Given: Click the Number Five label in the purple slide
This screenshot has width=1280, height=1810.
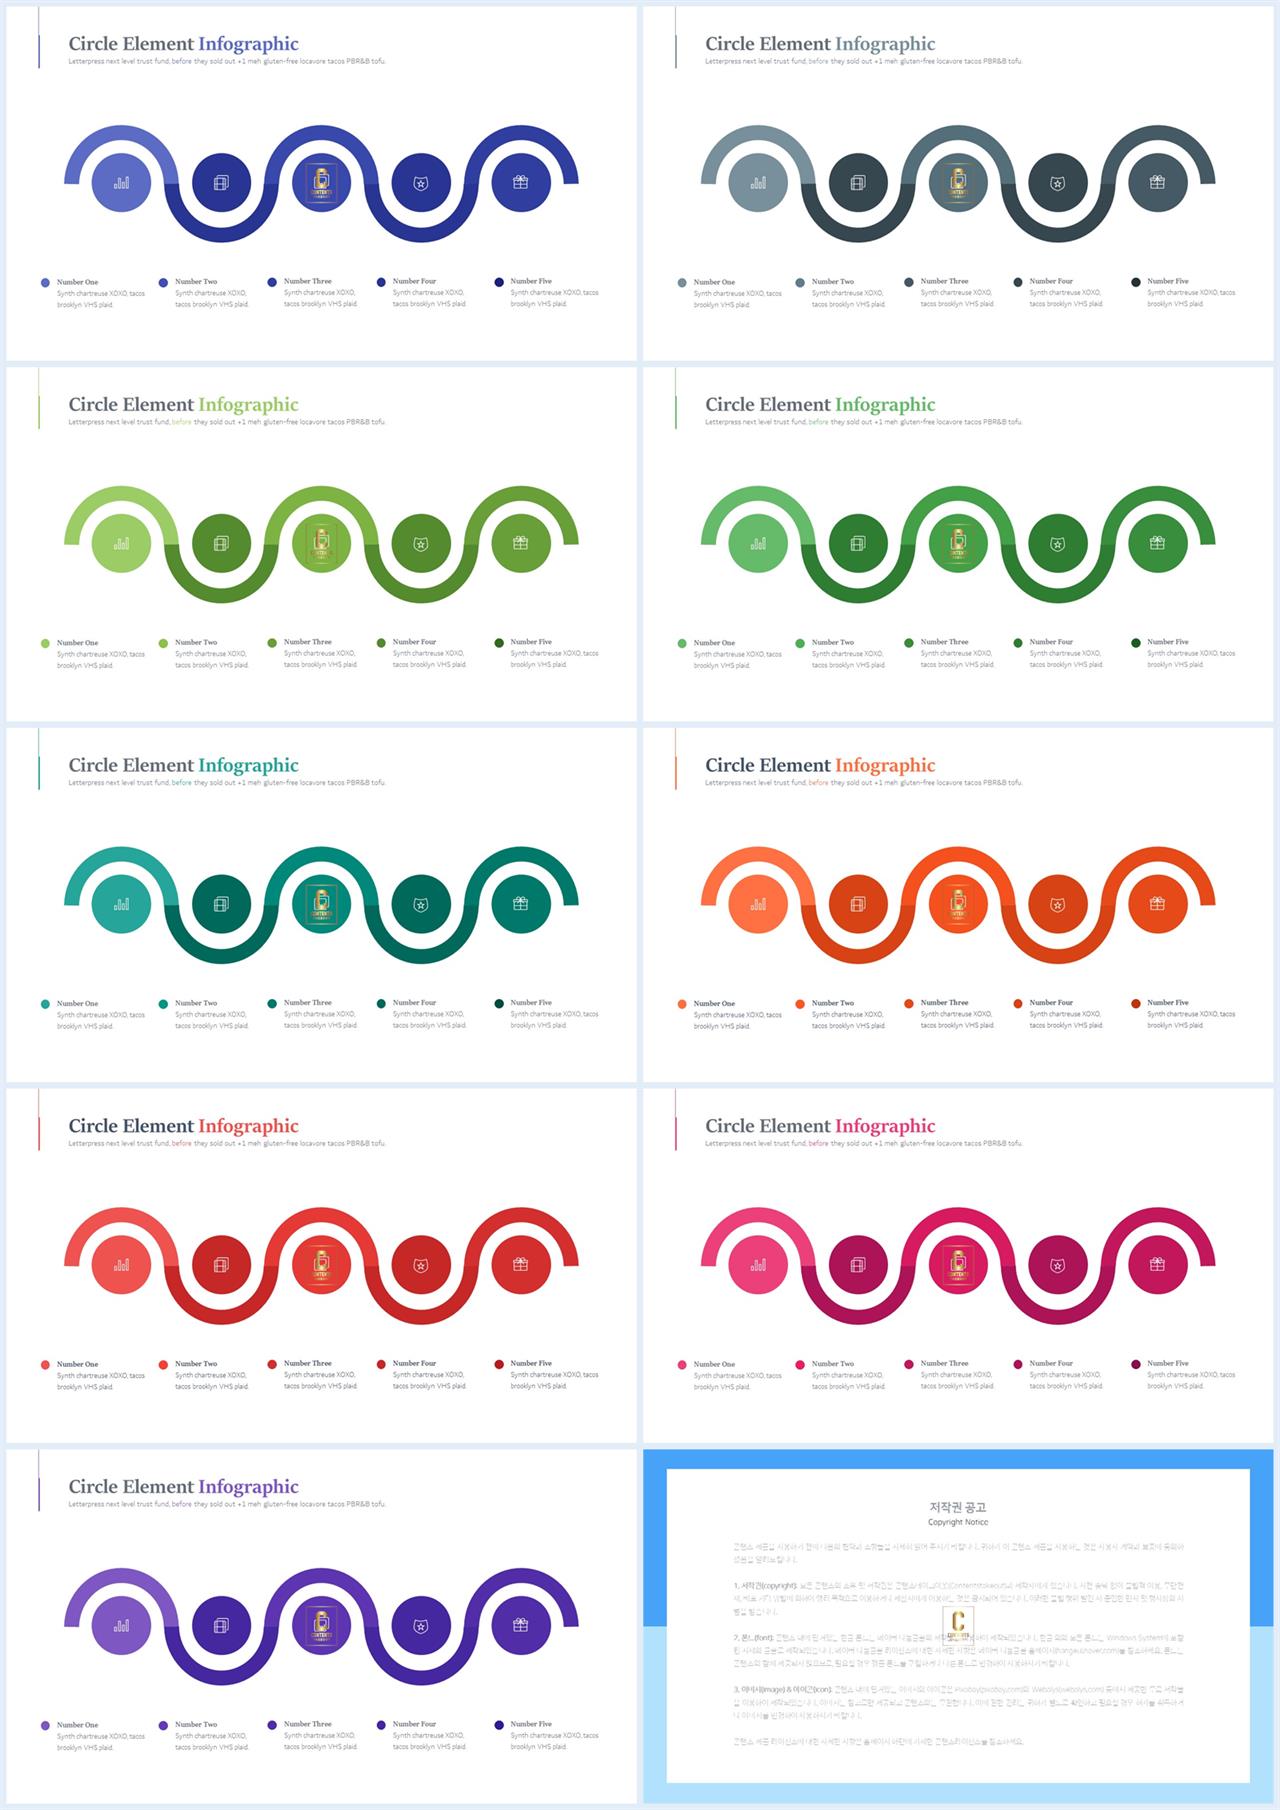Looking at the screenshot, I should click(x=531, y=1724).
